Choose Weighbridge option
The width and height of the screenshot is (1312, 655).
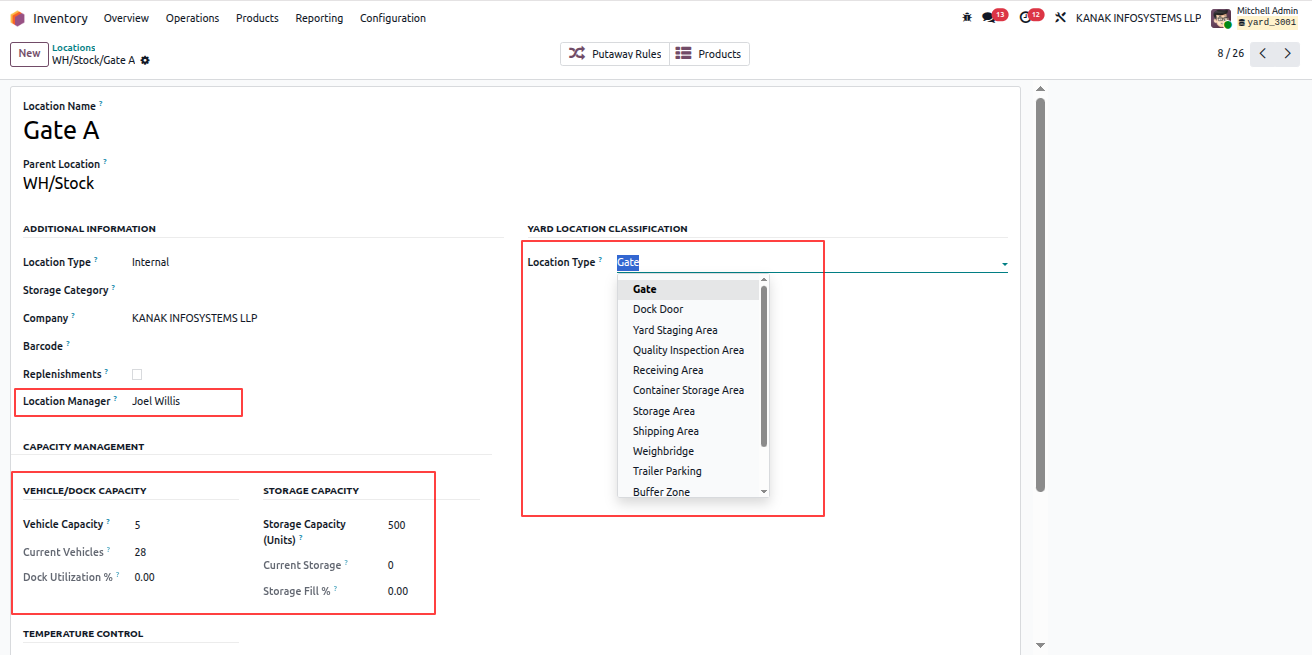click(688, 451)
